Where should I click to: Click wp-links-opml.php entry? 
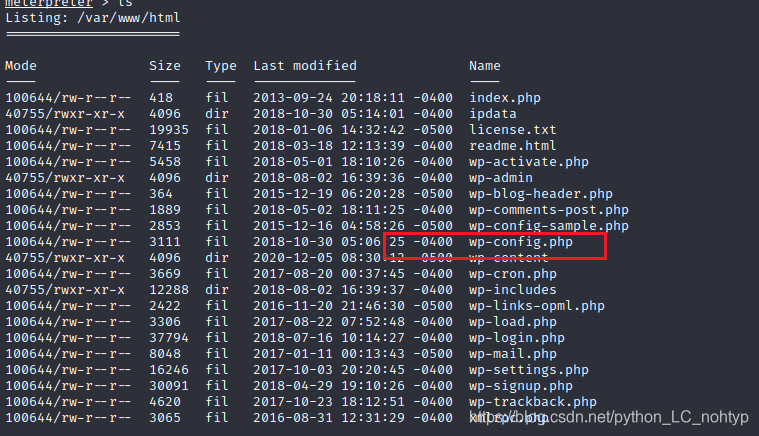537,306
